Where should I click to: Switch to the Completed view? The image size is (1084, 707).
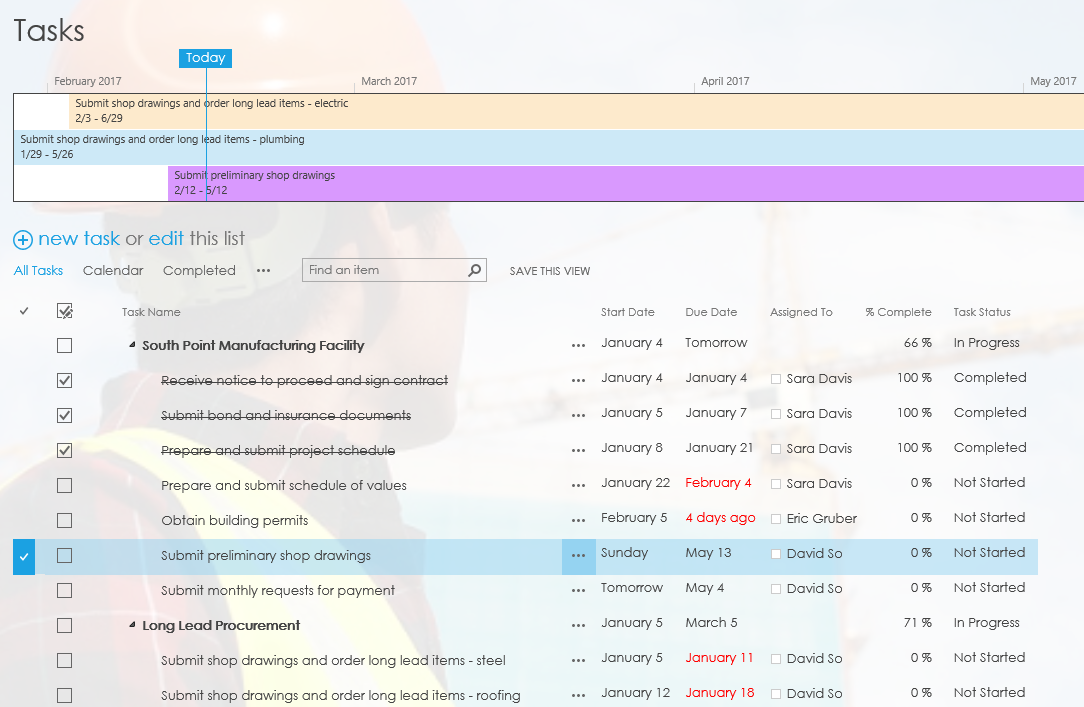click(199, 271)
